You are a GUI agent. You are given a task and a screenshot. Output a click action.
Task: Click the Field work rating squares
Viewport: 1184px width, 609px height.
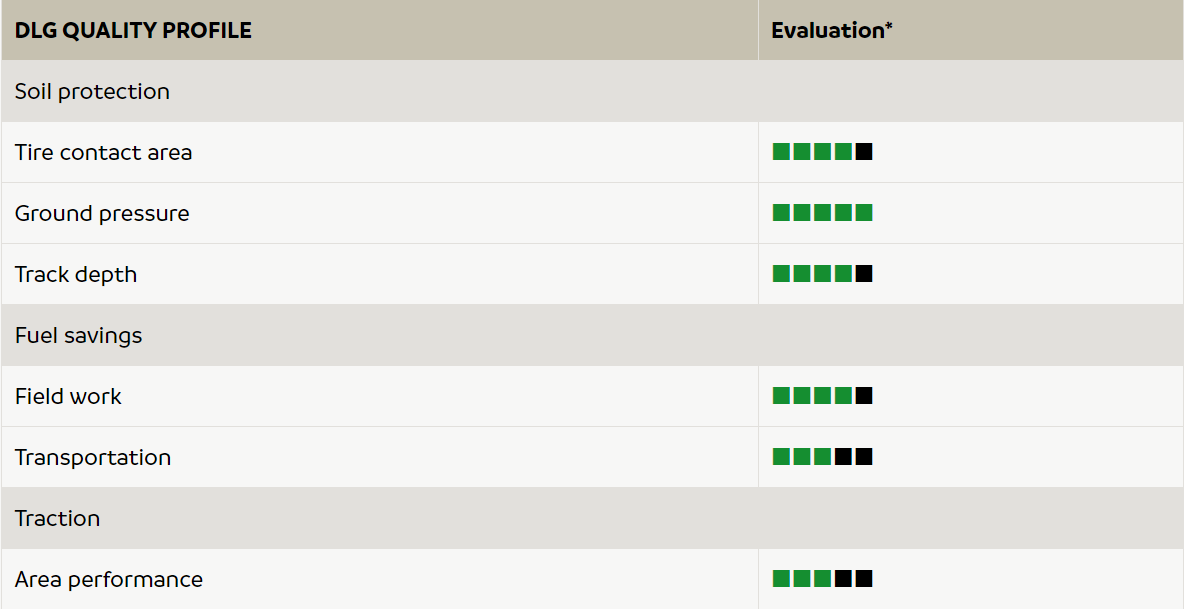pyautogui.click(x=822, y=396)
